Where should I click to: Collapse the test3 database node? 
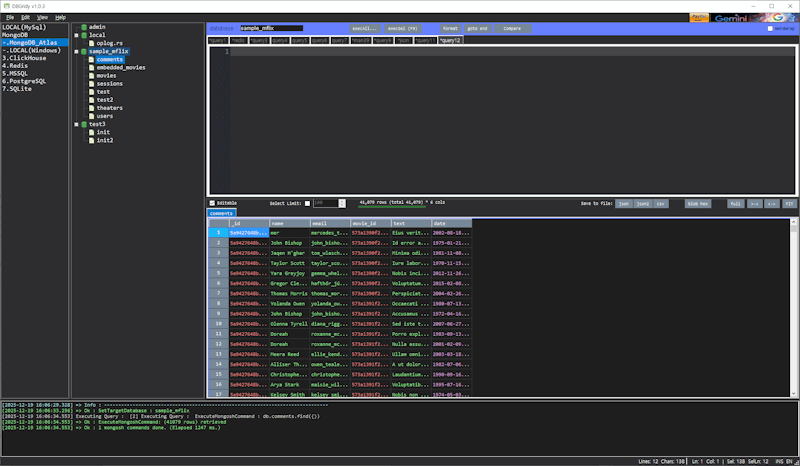[x=77, y=124]
